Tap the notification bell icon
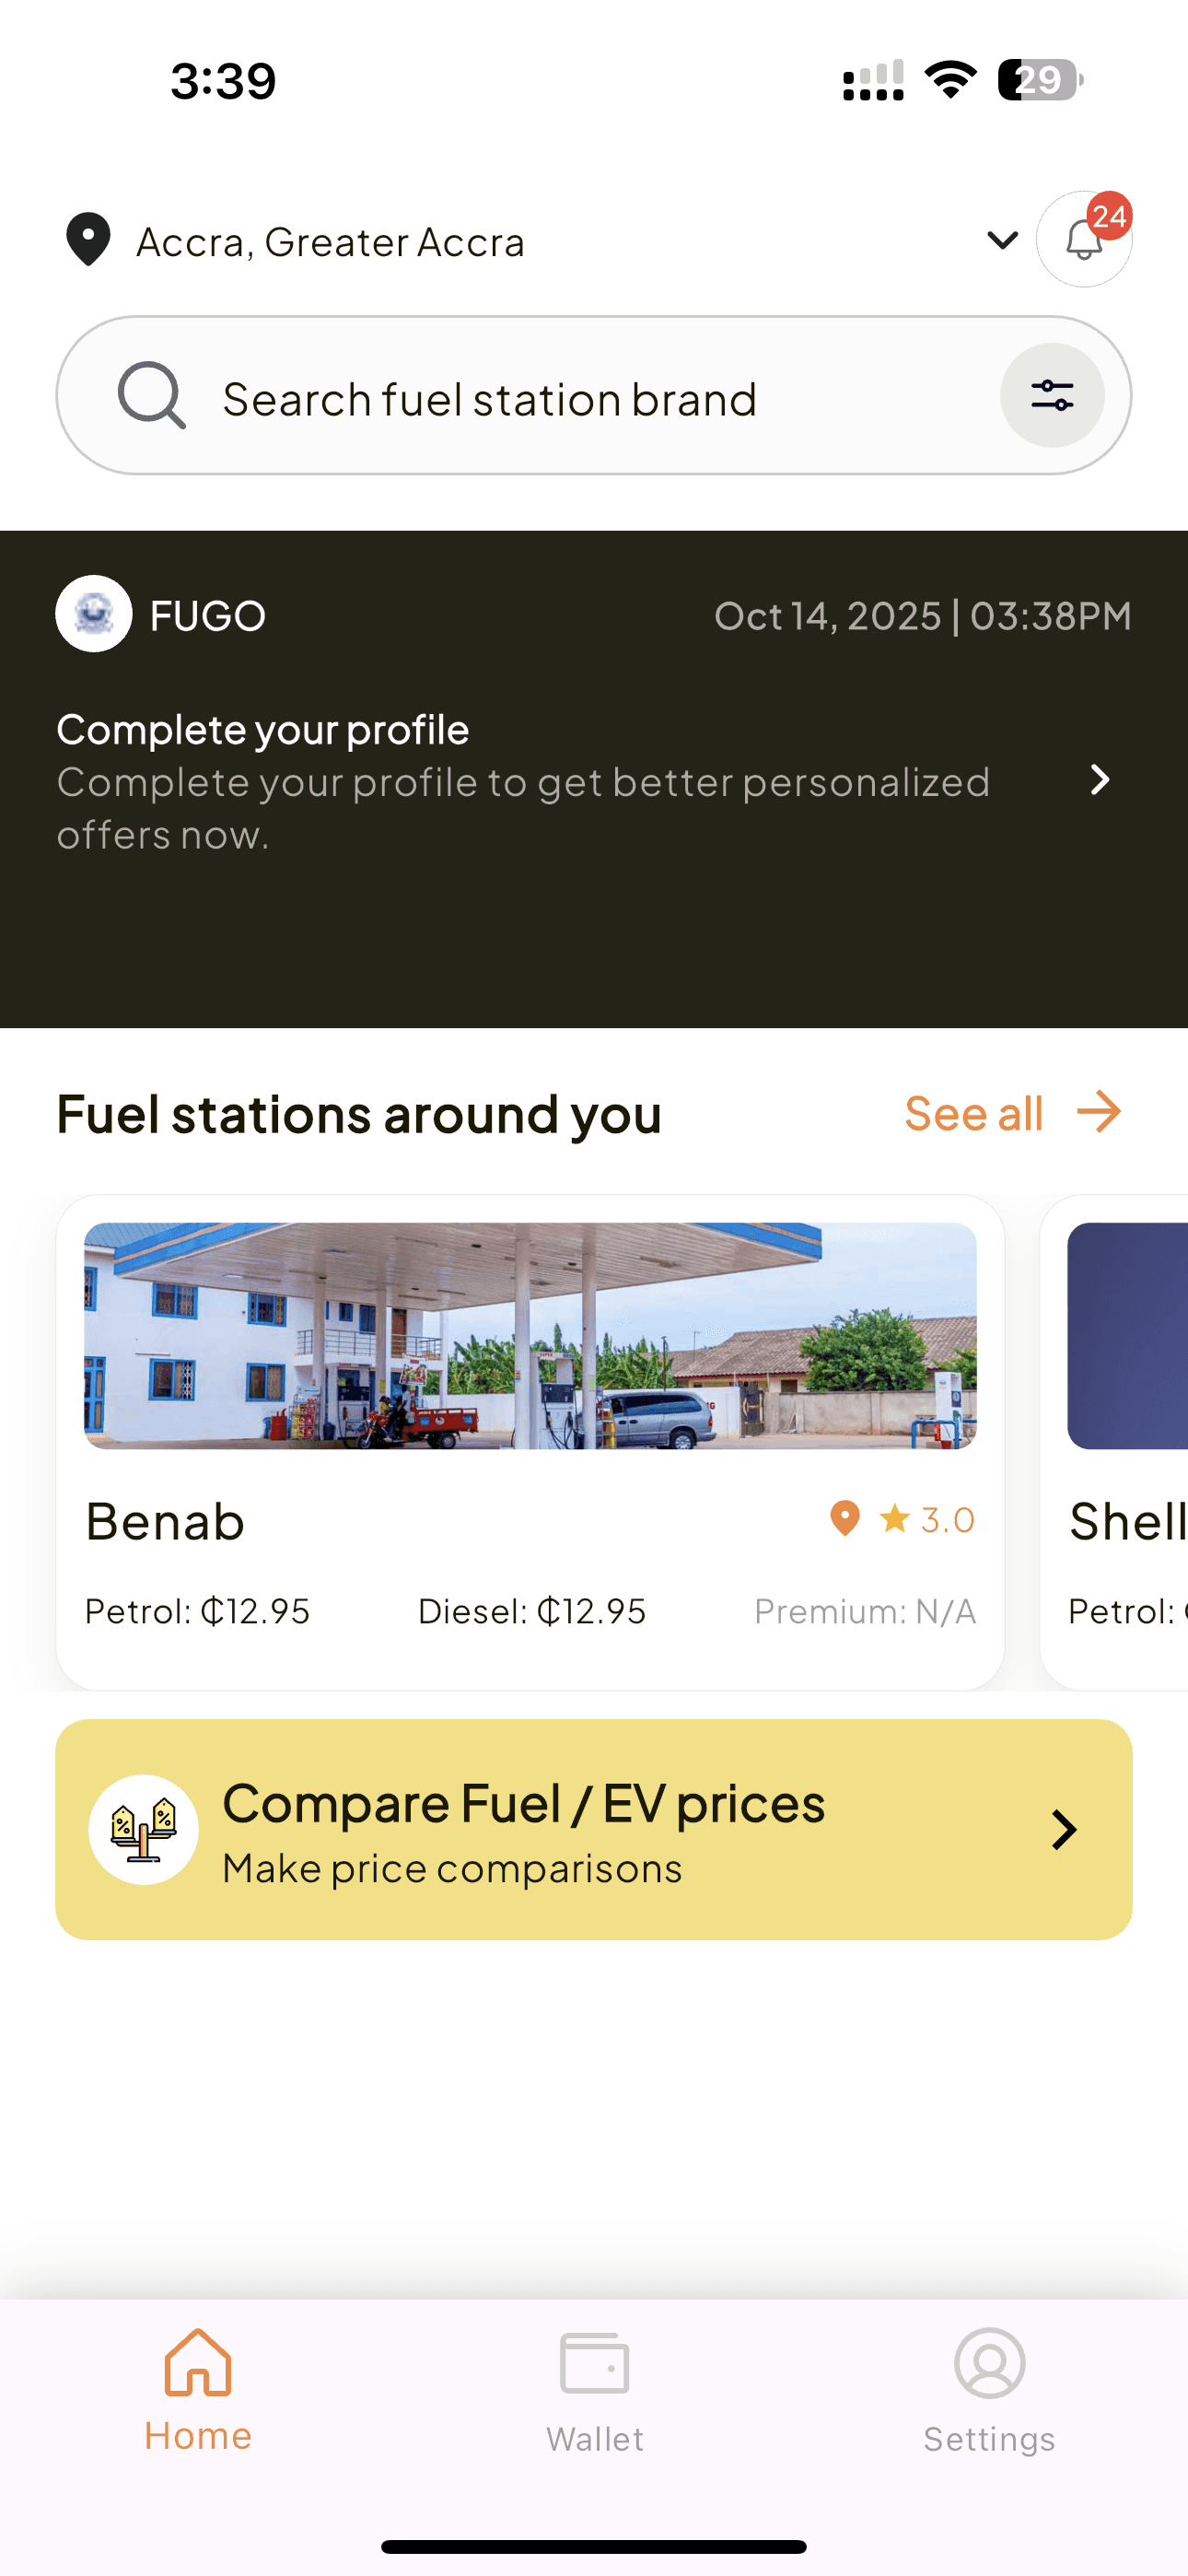The height and width of the screenshot is (2576, 1188). (1083, 240)
